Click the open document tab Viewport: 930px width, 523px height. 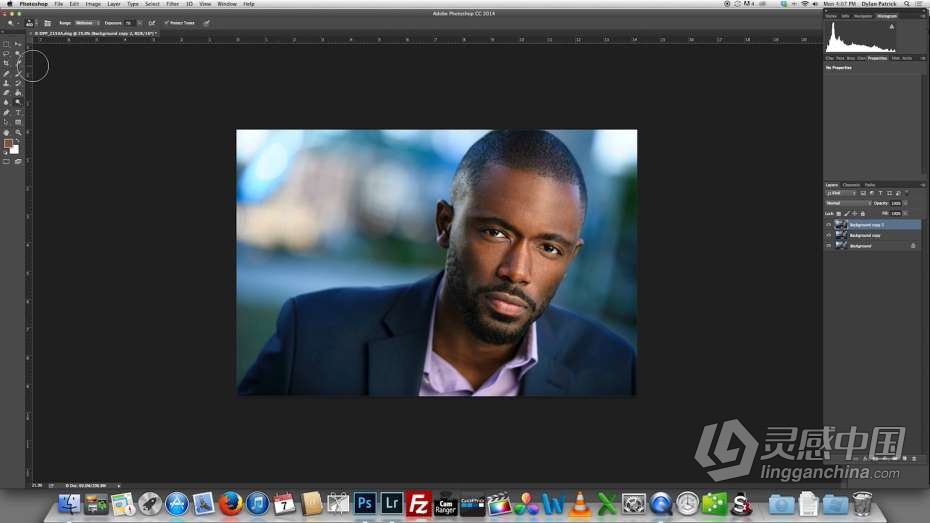(95, 34)
